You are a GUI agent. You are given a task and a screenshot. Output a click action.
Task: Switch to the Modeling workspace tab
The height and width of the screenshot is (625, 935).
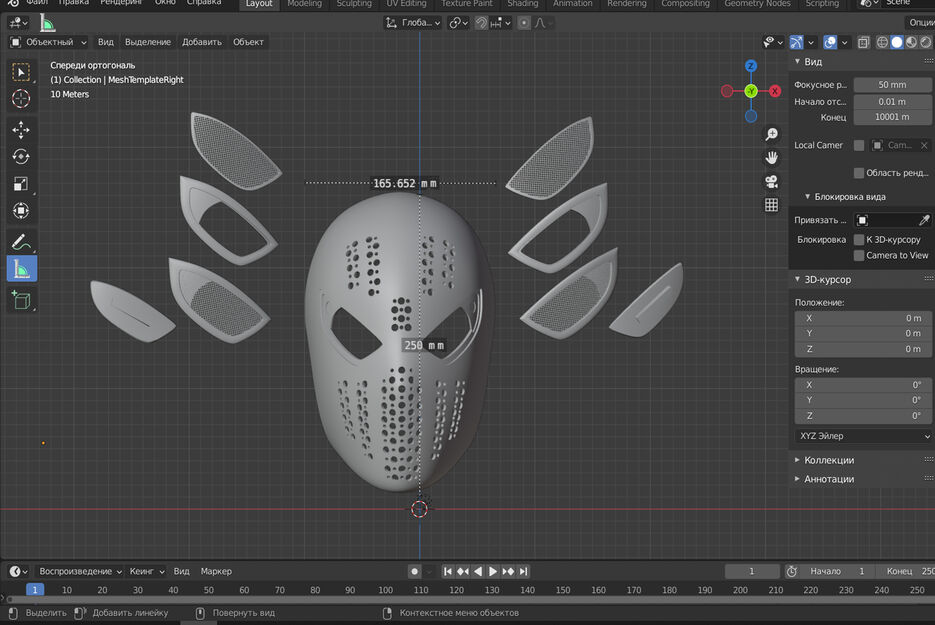[x=304, y=4]
